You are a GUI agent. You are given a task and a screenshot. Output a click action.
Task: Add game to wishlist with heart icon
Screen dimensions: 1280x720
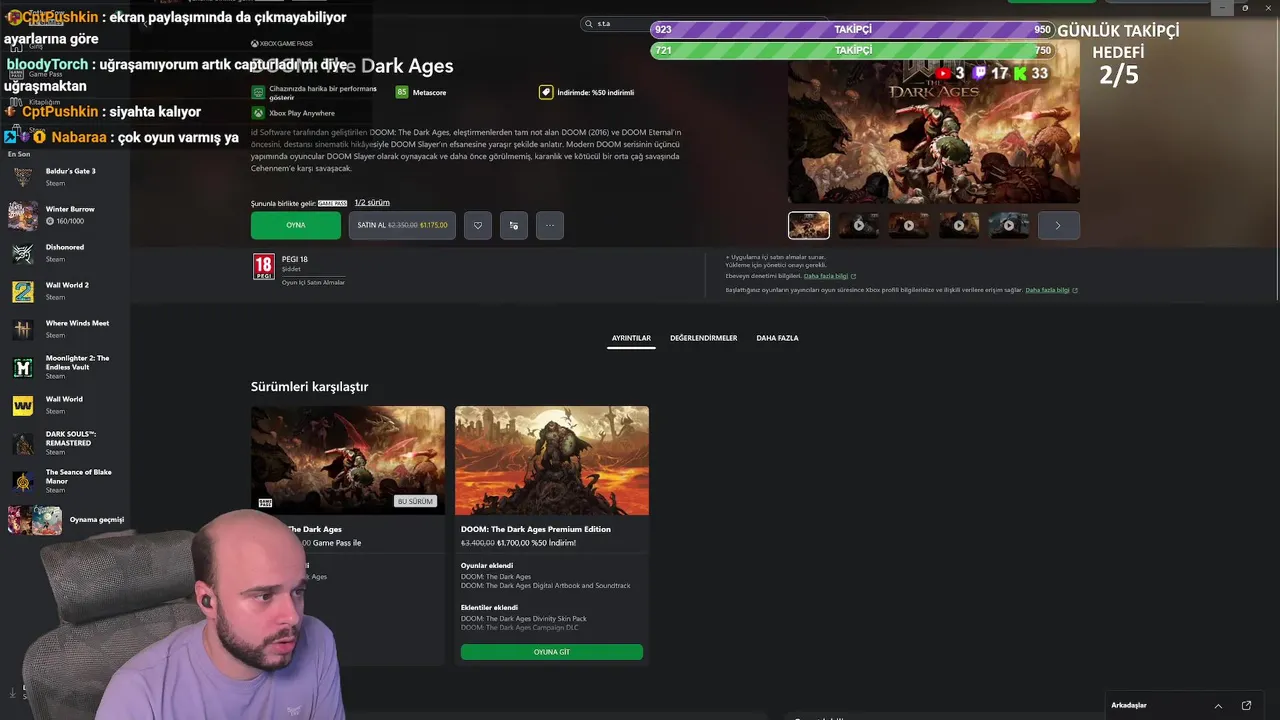478,225
